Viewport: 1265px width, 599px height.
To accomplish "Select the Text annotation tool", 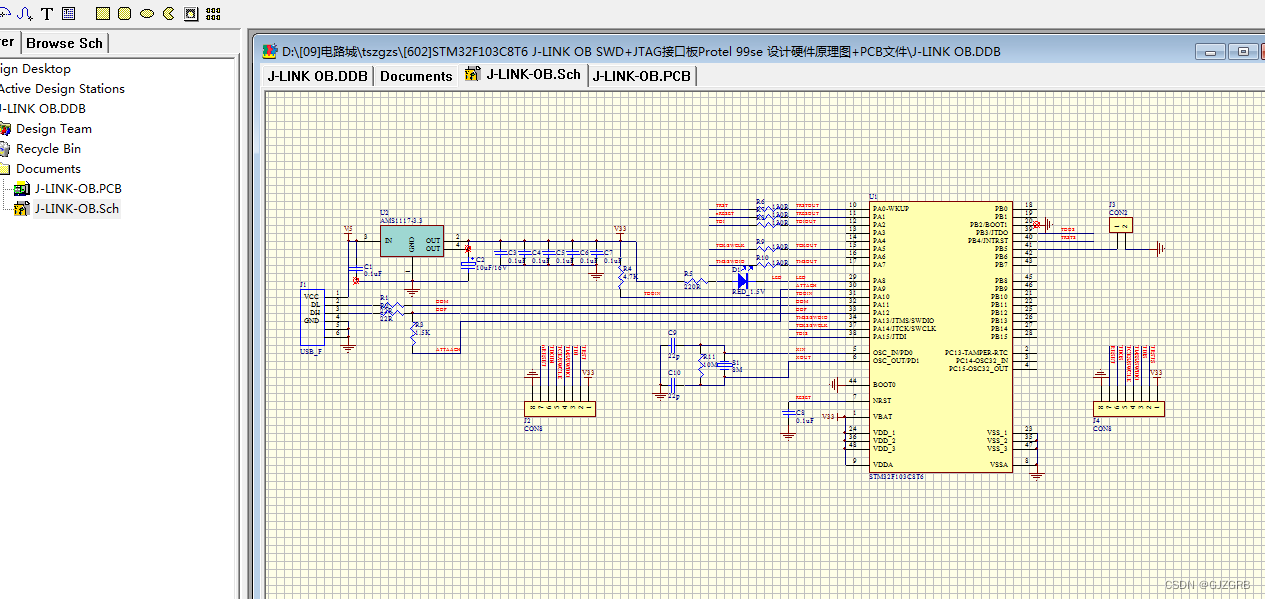I will click(x=46, y=13).
